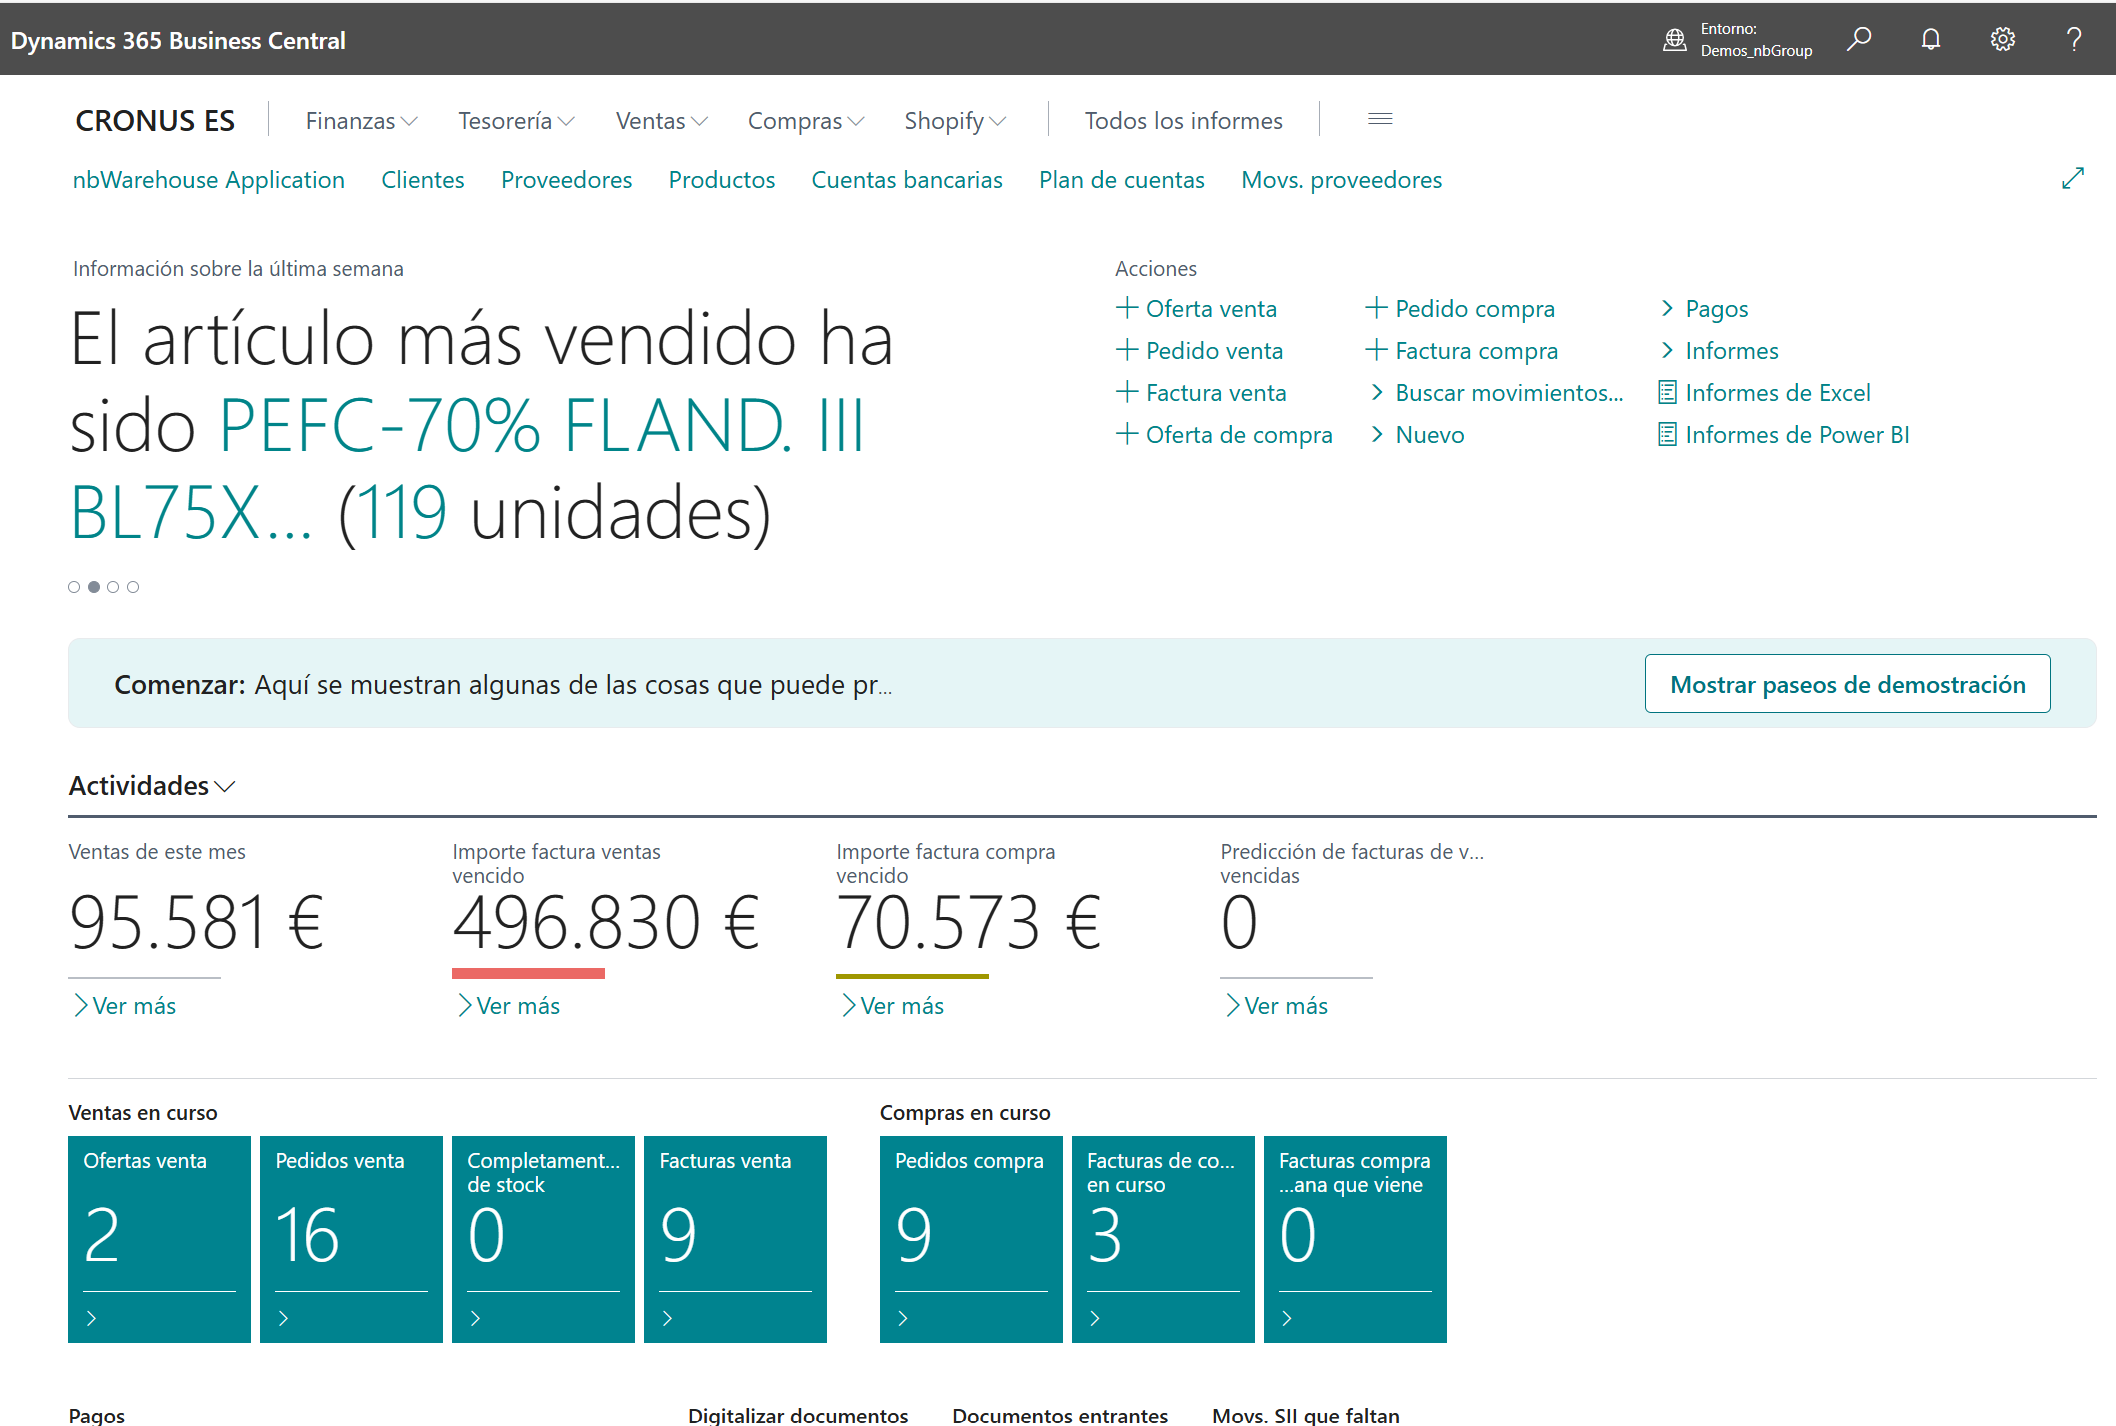Select the fourth headline carousel dot
This screenshot has width=2116, height=1426.
pos(133,587)
